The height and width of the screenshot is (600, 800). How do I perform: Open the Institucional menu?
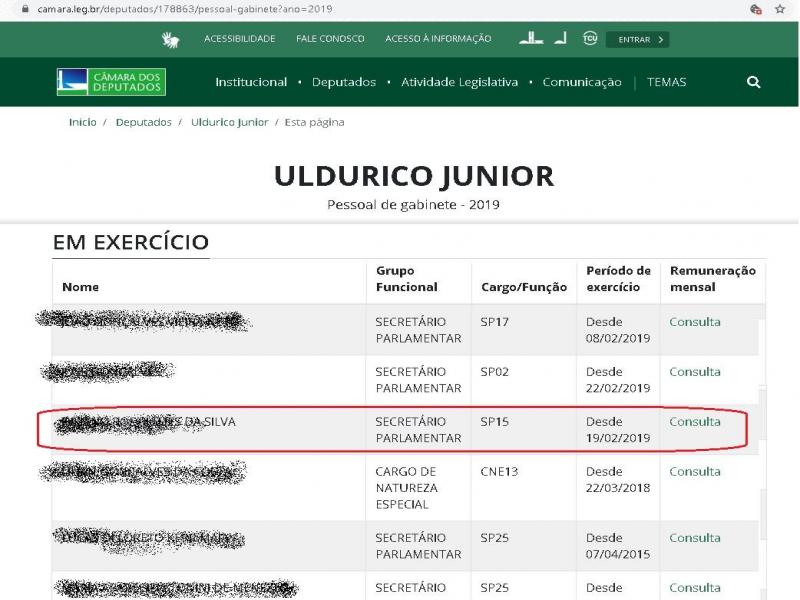click(250, 82)
